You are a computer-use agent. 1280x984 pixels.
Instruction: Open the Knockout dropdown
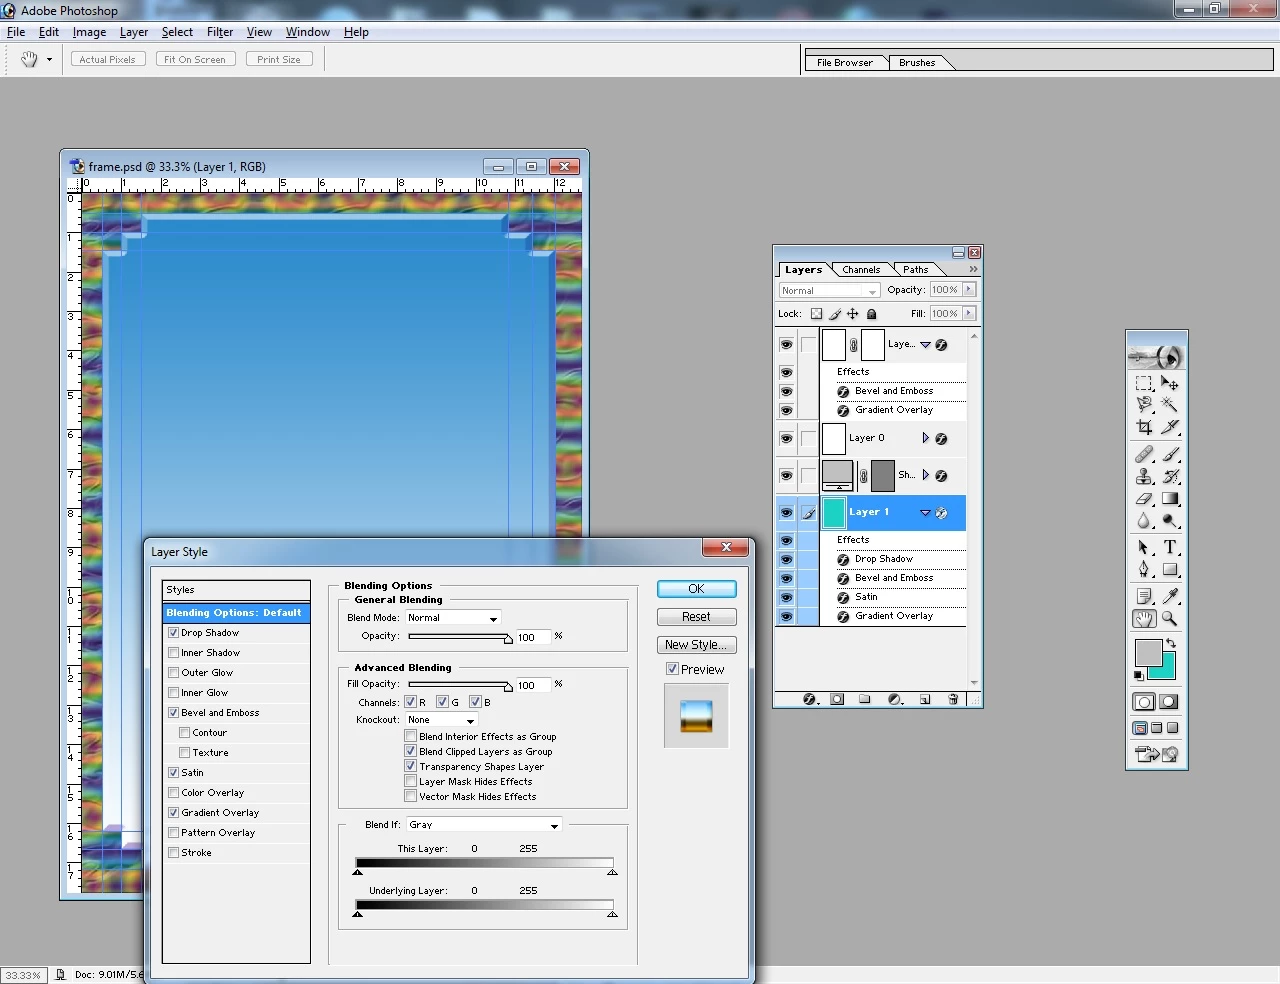click(x=441, y=720)
